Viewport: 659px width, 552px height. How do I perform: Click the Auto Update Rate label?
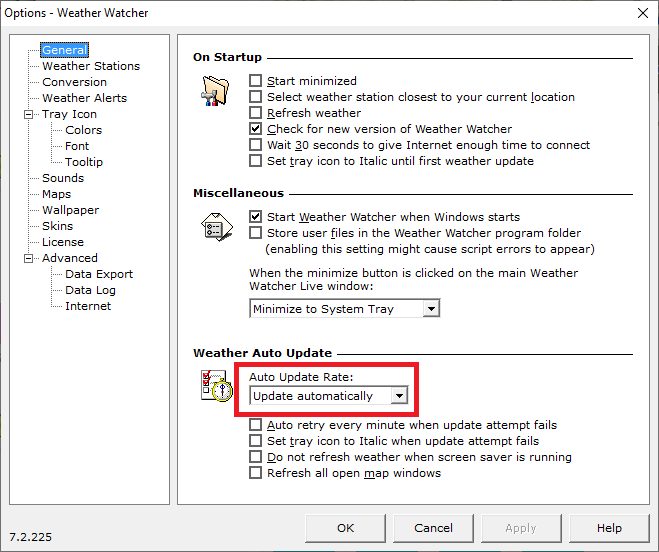[x=301, y=377]
